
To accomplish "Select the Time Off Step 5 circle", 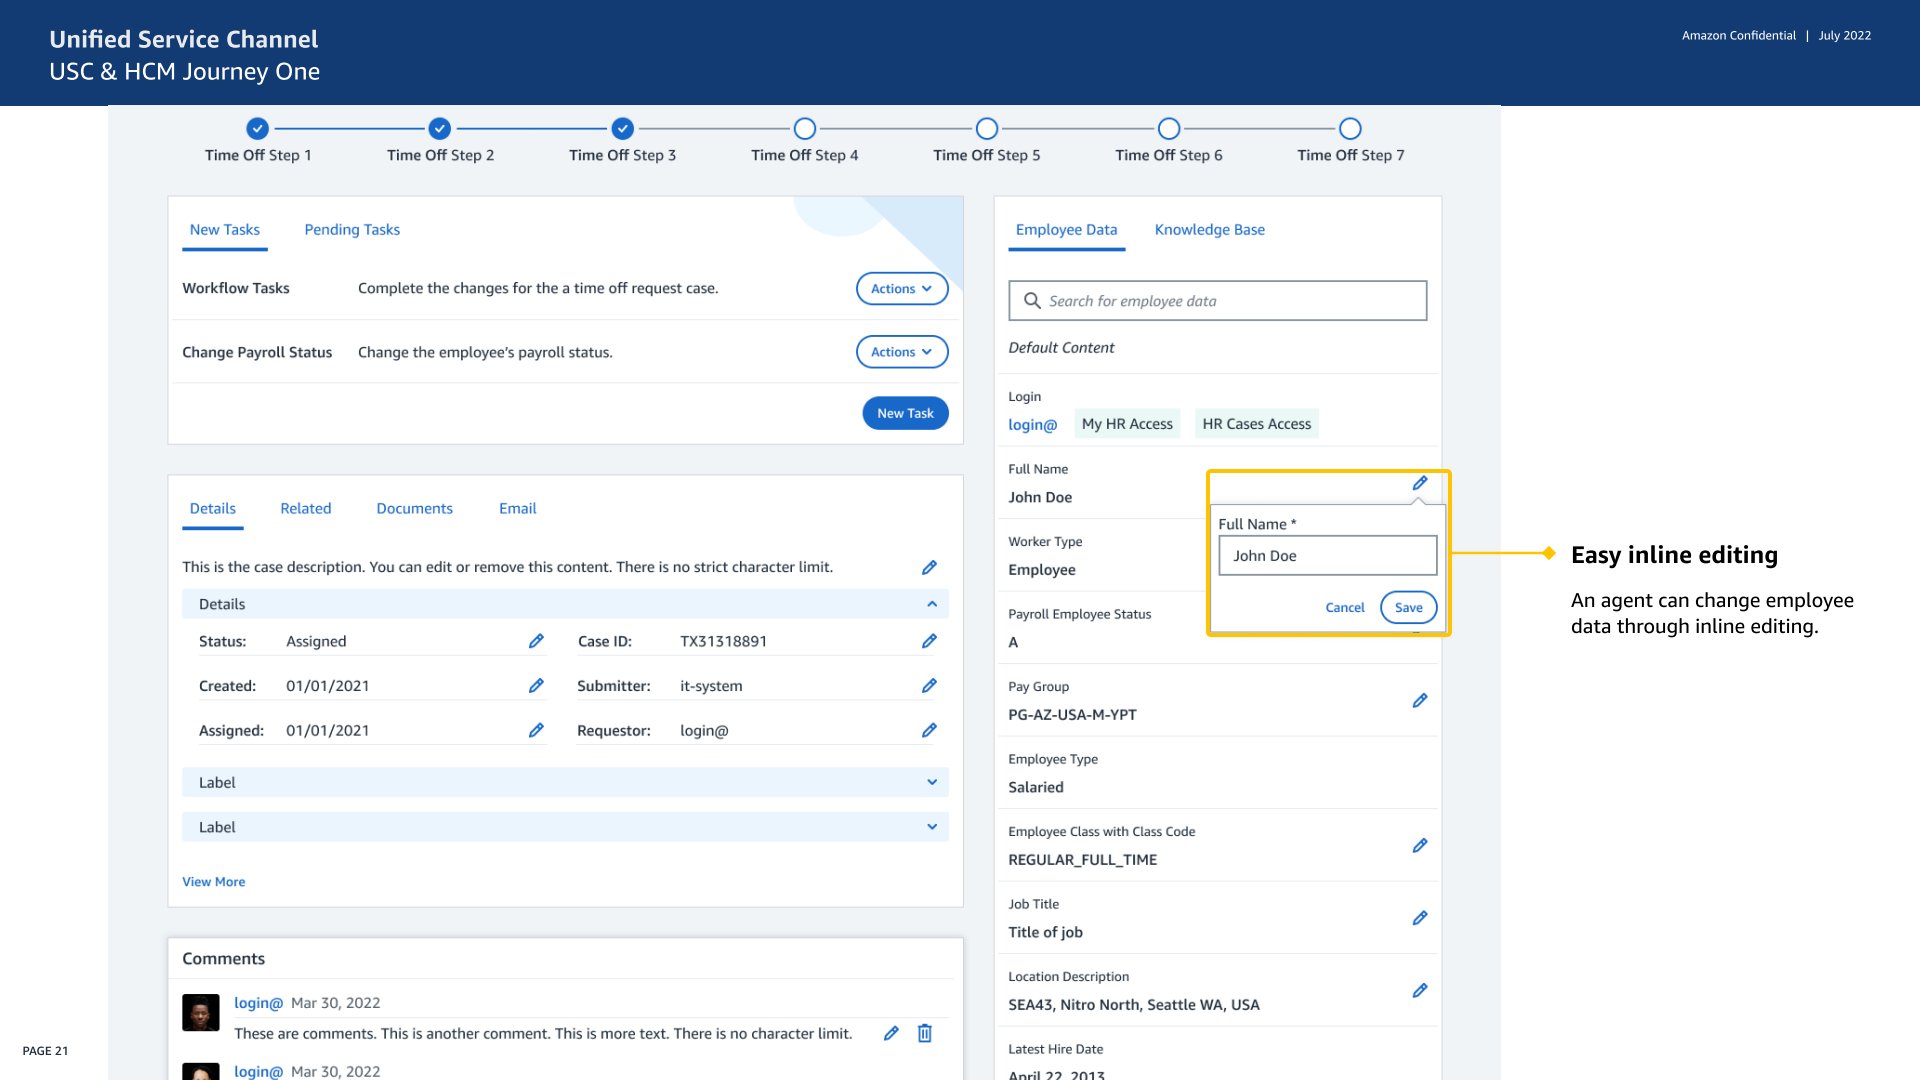I will point(986,128).
